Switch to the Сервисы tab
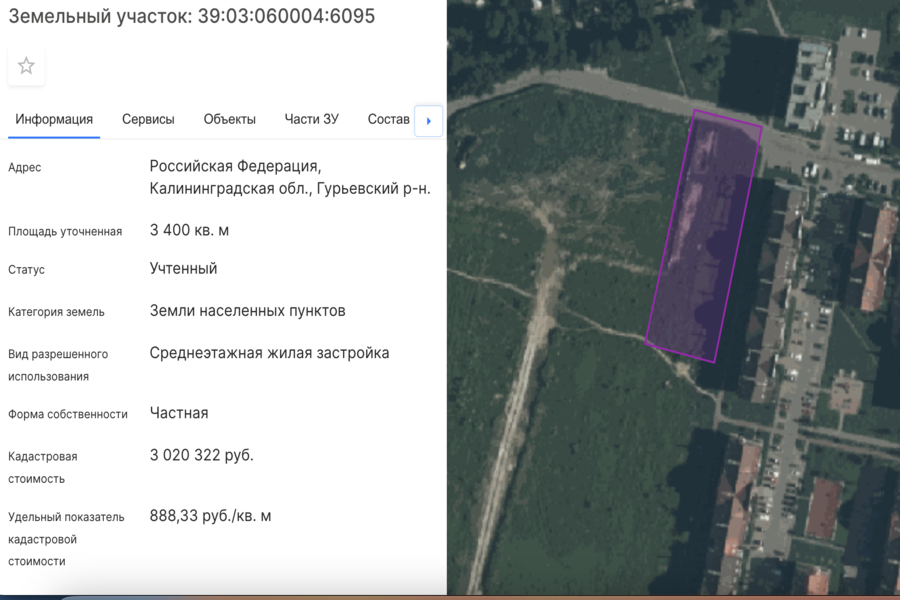 tap(148, 118)
